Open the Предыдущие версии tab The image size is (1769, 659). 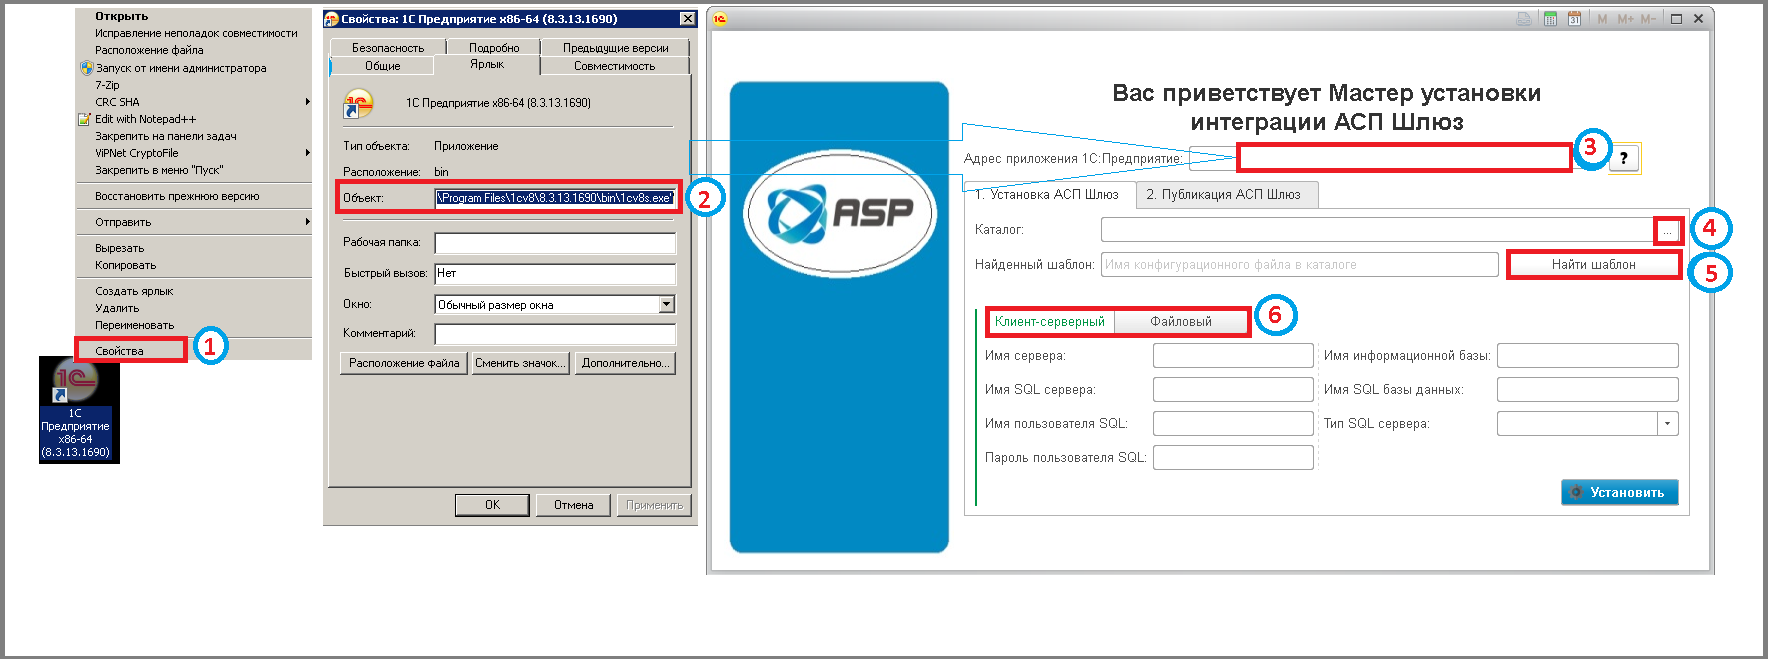[615, 48]
